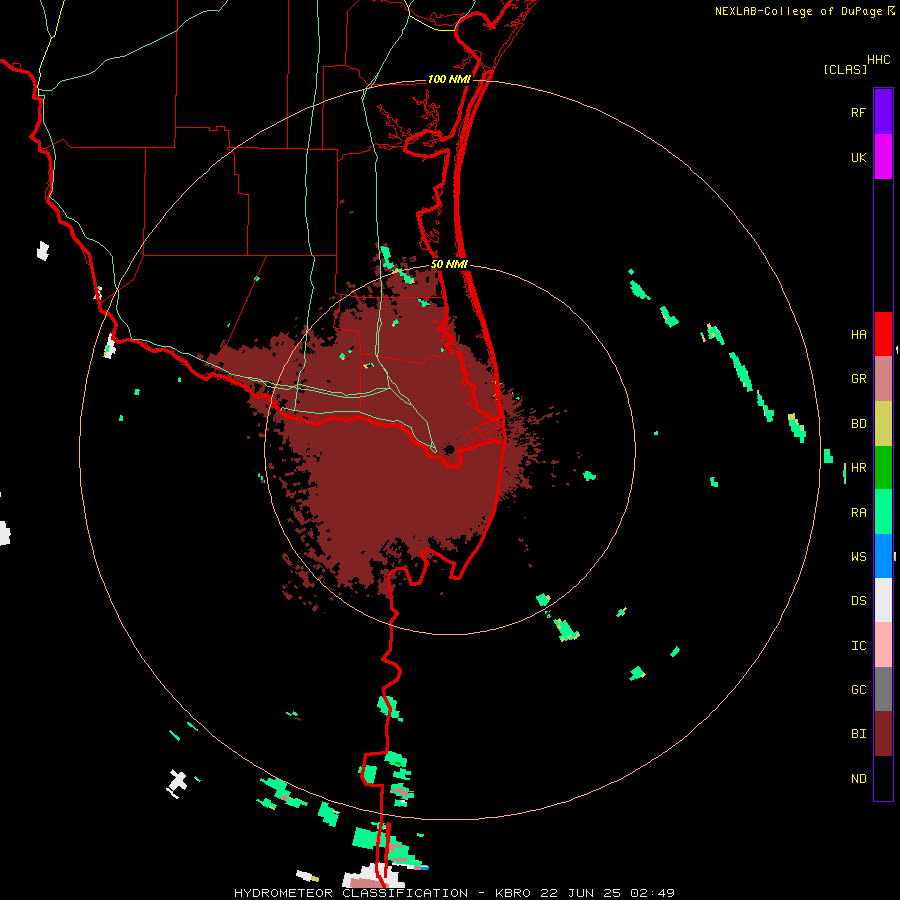Click the DS legend label
The width and height of the screenshot is (900, 900).
(858, 601)
